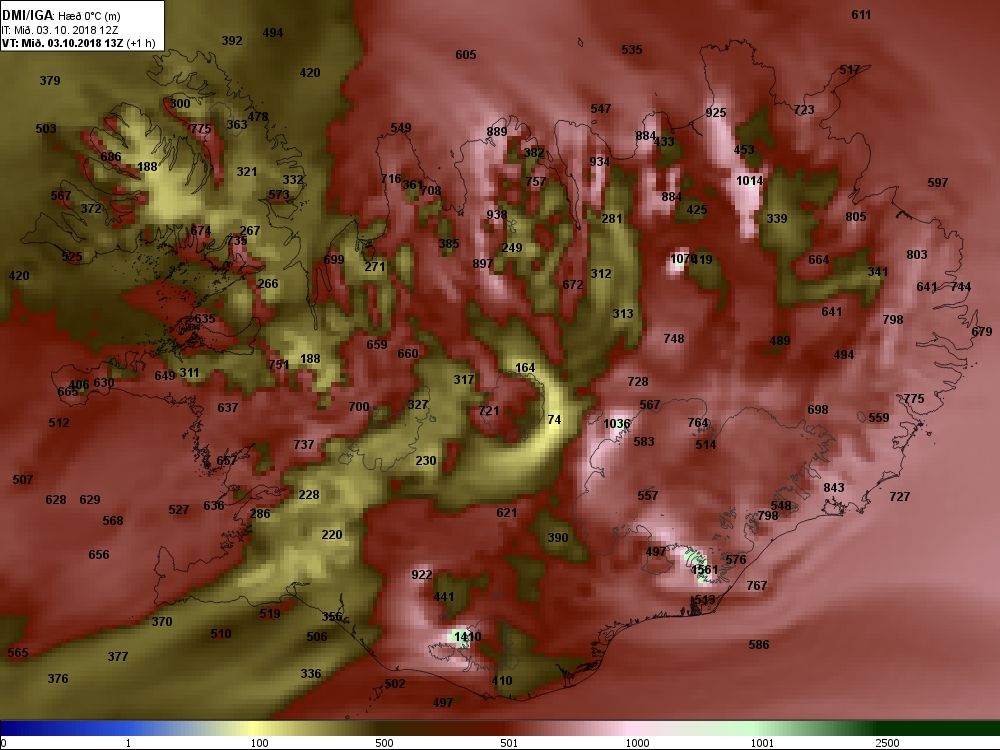Click the map value 517
Image resolution: width=1000 pixels, height=750 pixels.
coord(849,70)
